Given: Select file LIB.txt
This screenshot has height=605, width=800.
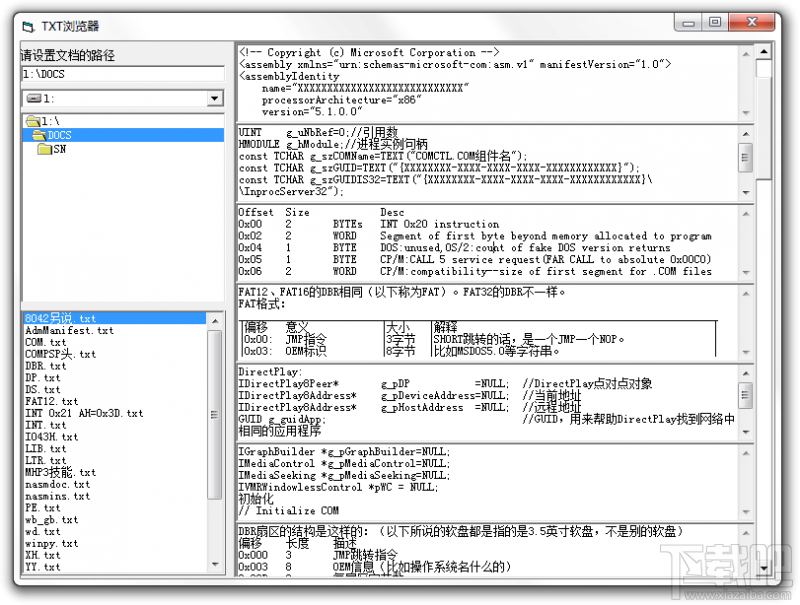Looking at the screenshot, I should (46, 448).
